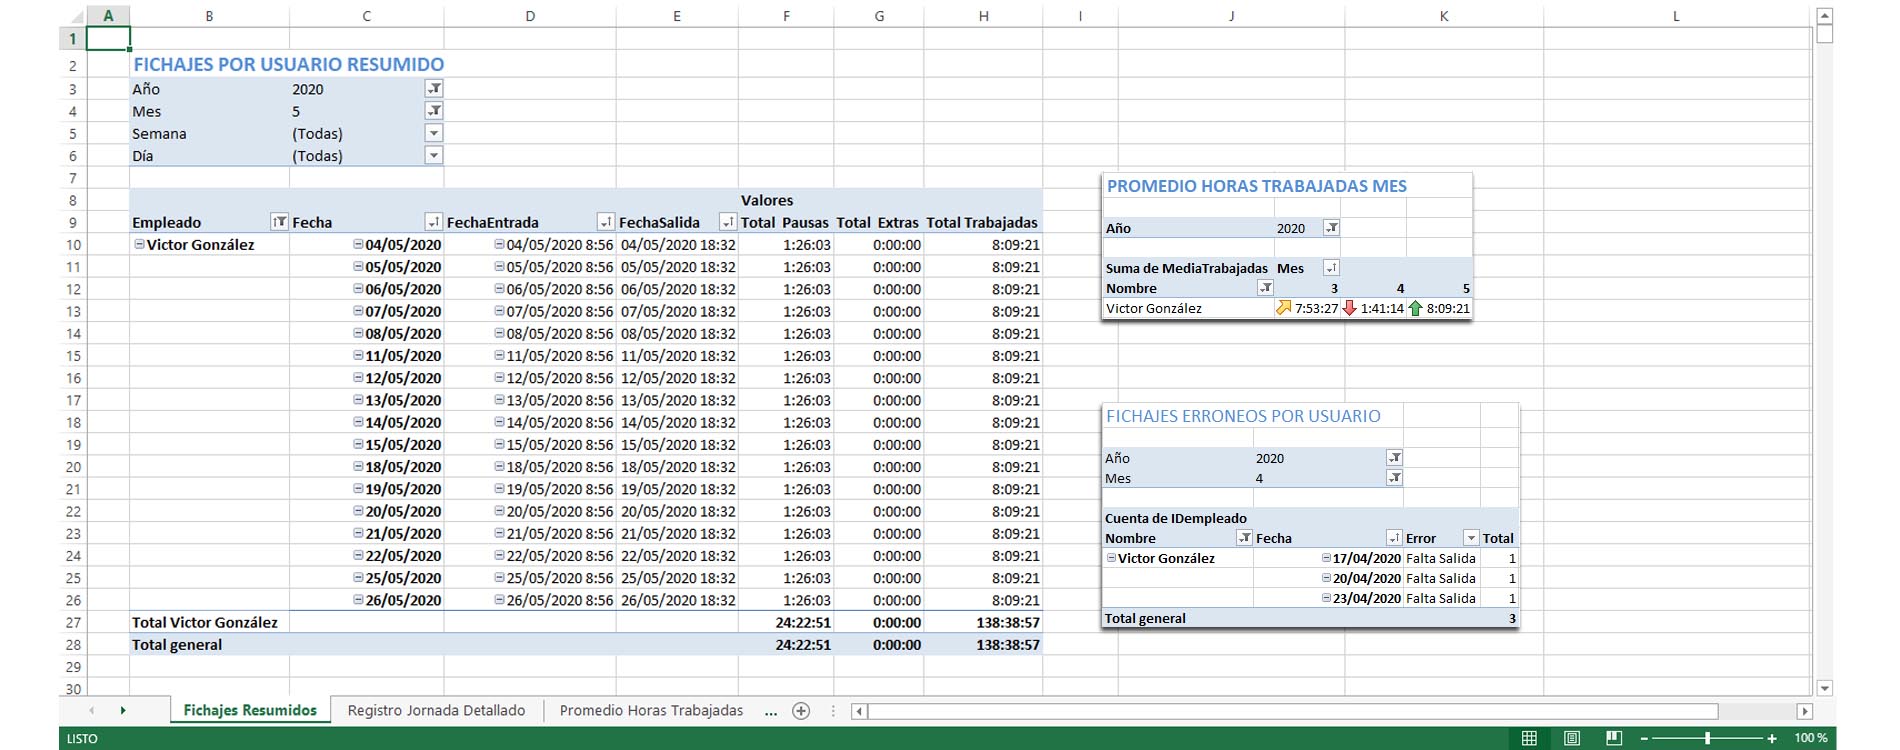Switch to Promedio Horas Trabajadas sheet tab

pos(651,711)
